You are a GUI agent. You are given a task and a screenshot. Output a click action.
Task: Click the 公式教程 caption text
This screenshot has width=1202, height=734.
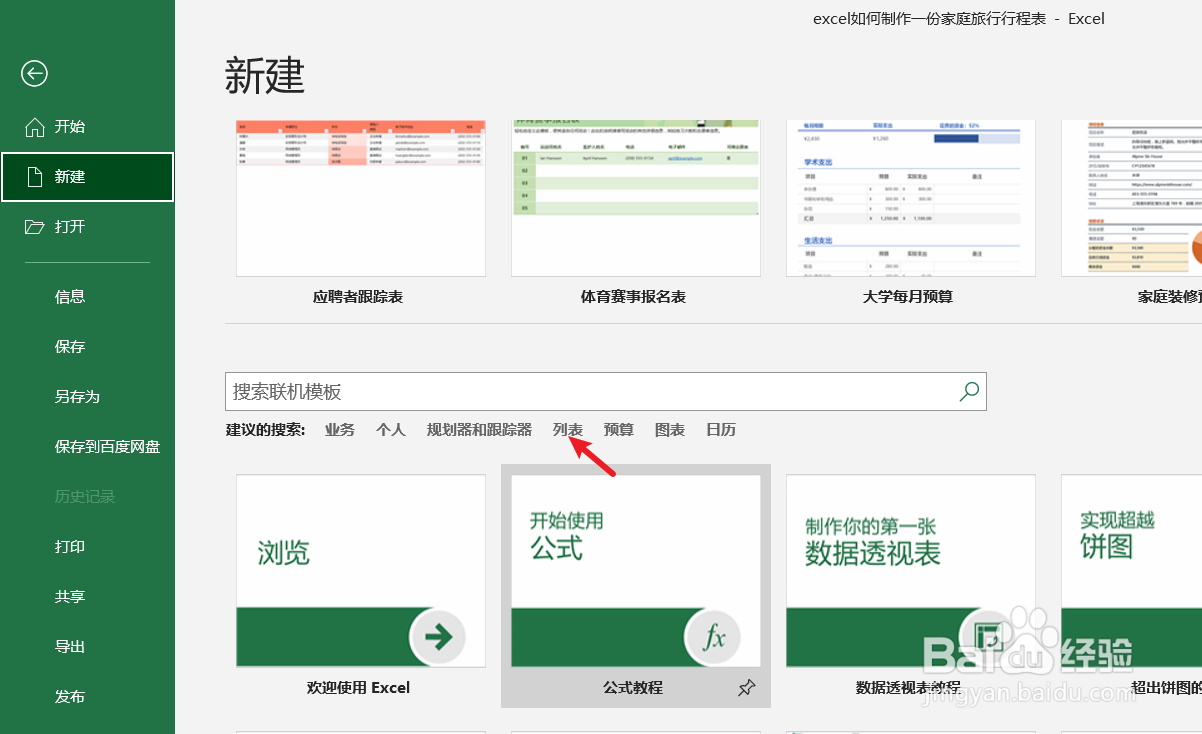pyautogui.click(x=633, y=688)
